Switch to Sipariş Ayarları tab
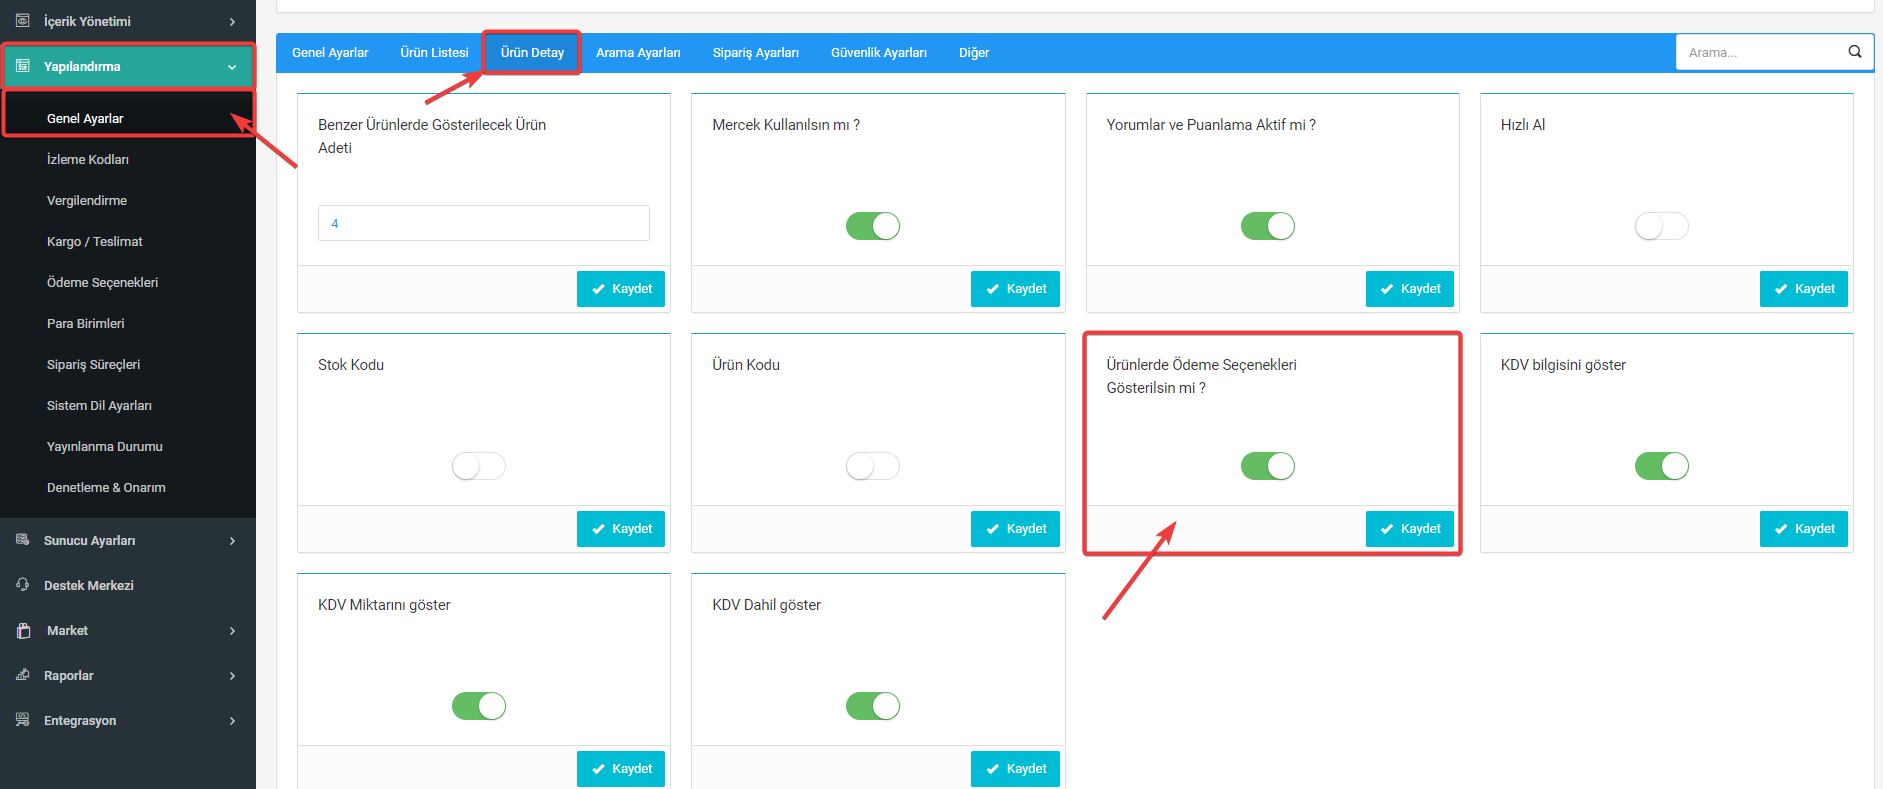Screen dimensions: 1883x789 [x=755, y=53]
